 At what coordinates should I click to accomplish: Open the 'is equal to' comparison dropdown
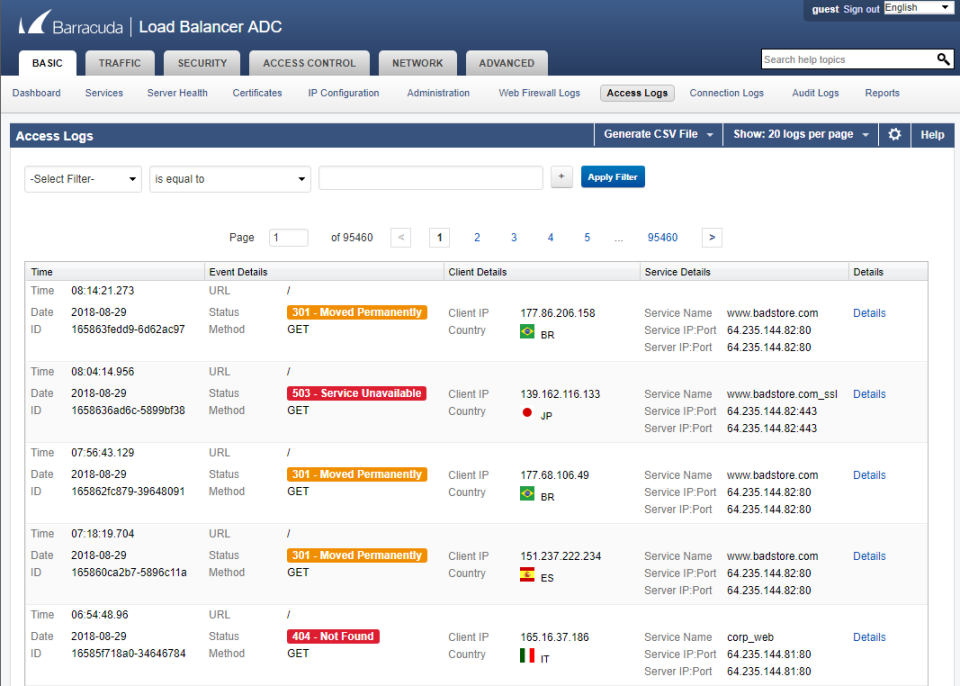[x=229, y=177]
